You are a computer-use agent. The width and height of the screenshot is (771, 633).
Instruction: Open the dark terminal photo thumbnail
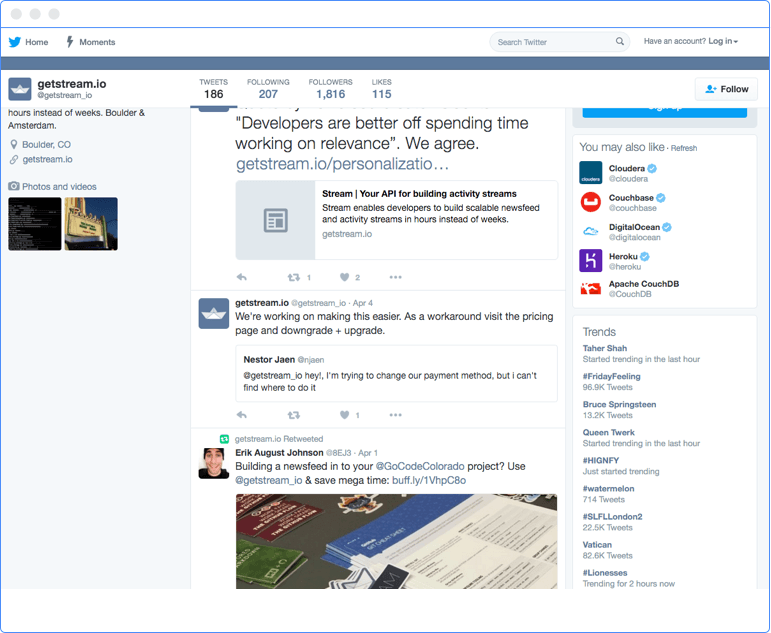[x=35, y=224]
